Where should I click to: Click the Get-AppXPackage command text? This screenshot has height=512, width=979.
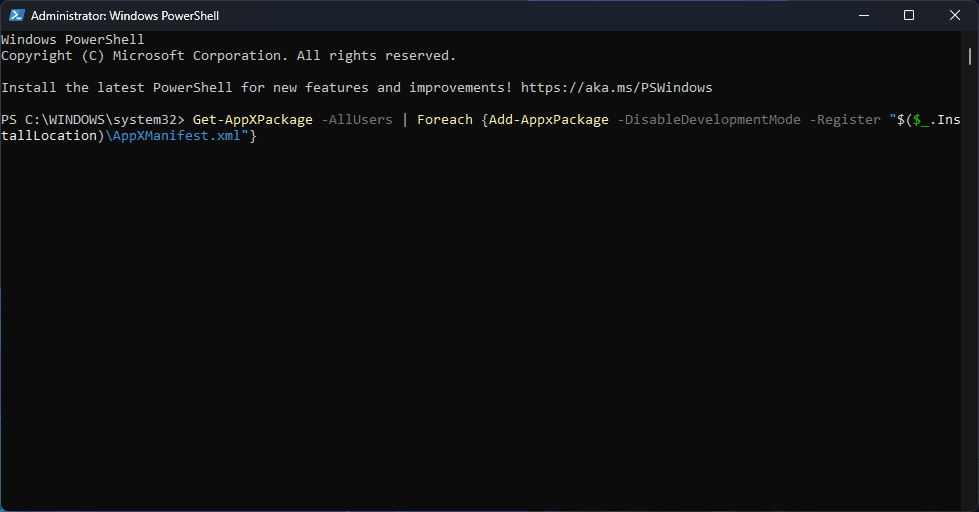point(252,120)
